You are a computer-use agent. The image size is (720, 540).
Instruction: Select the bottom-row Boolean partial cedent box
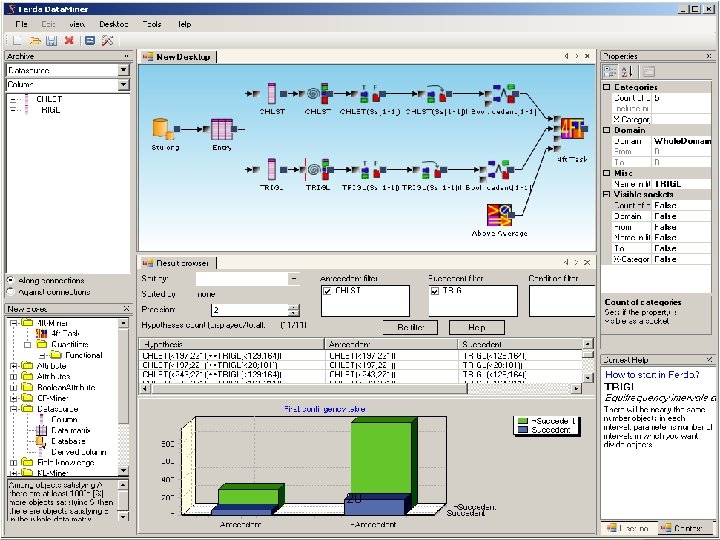pos(501,169)
